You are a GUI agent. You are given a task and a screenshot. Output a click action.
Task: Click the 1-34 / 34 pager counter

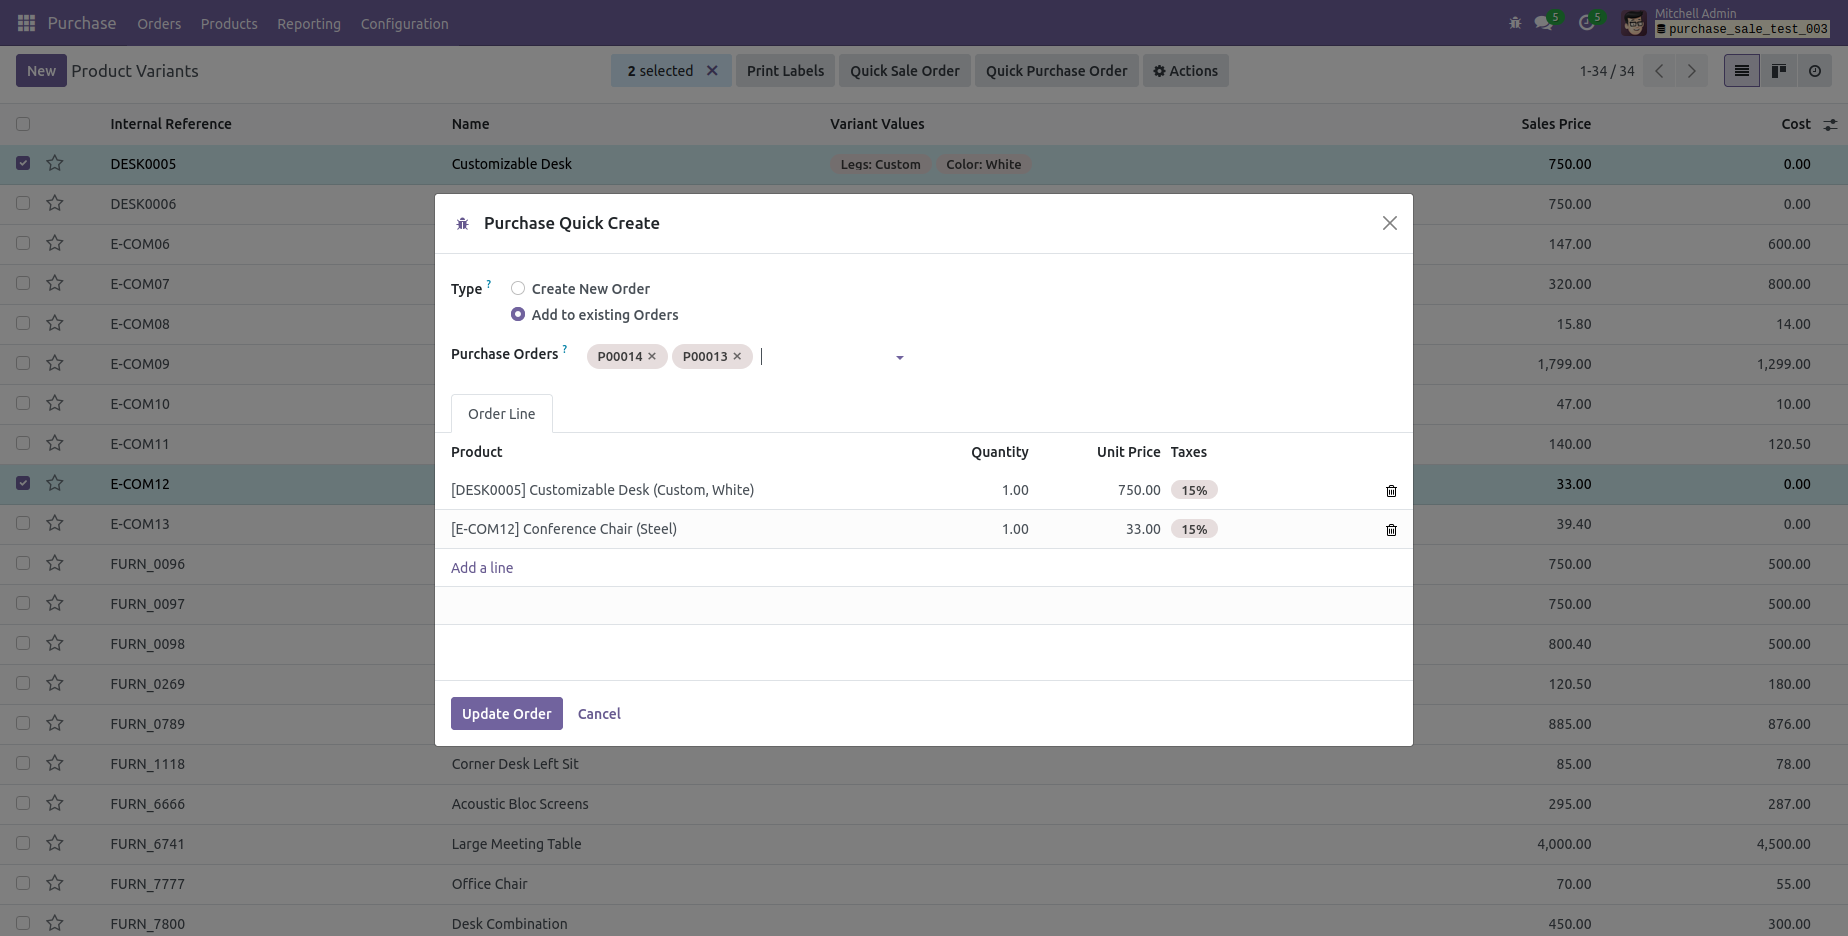coord(1607,71)
